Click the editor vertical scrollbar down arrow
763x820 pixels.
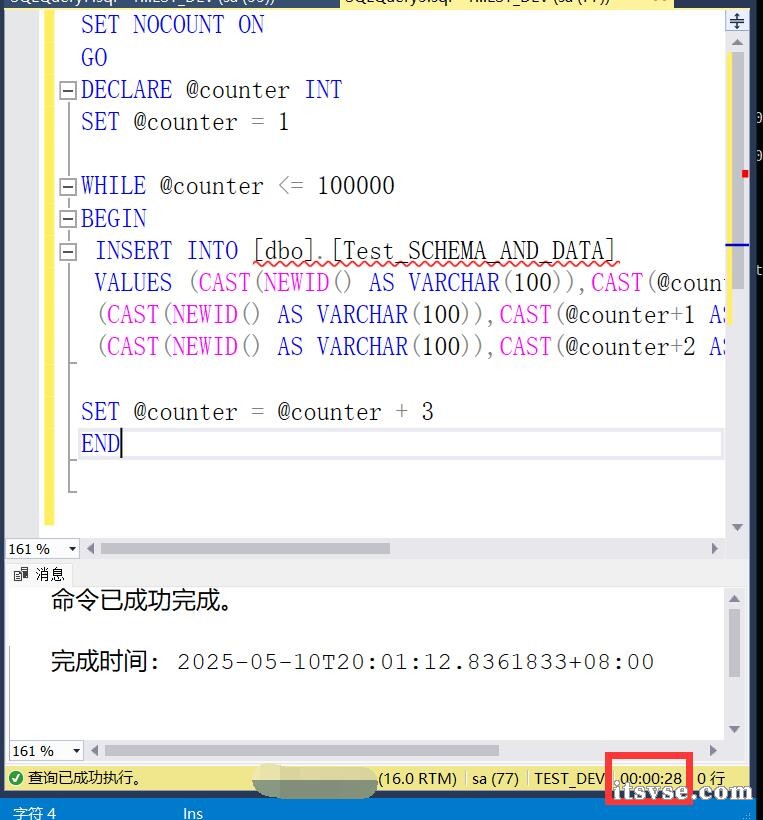[x=737, y=527]
